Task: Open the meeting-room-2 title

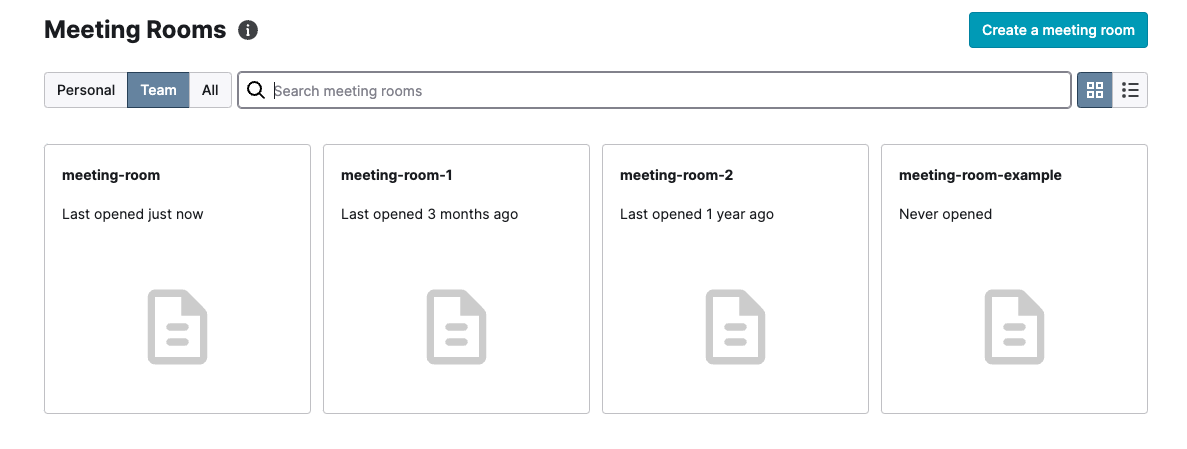Action: point(677,175)
